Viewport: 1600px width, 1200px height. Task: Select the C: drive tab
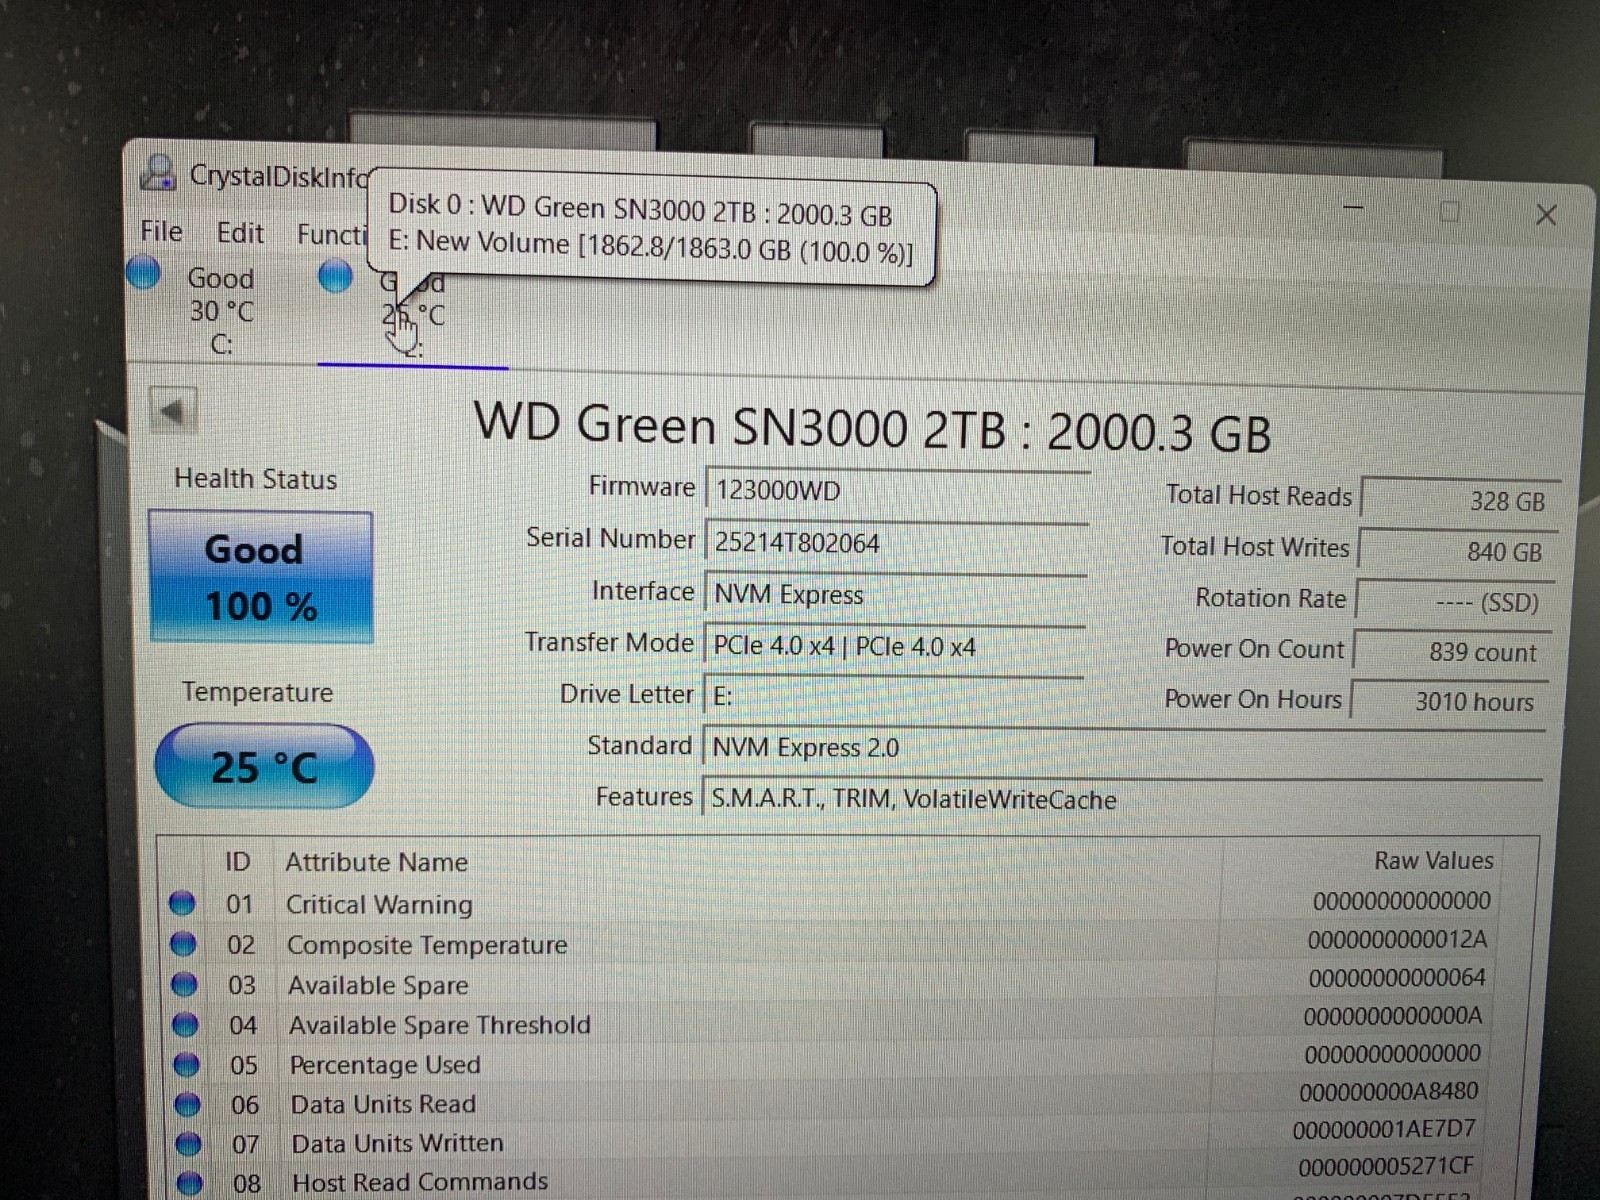(221, 311)
